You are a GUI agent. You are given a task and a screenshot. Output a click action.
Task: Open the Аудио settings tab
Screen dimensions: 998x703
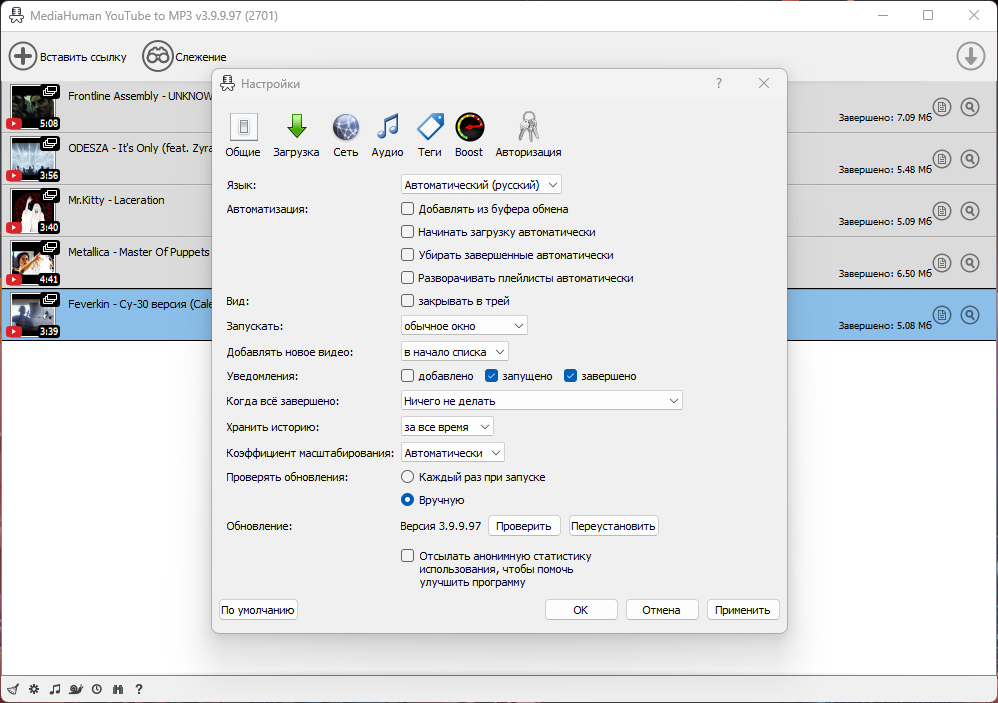click(387, 134)
